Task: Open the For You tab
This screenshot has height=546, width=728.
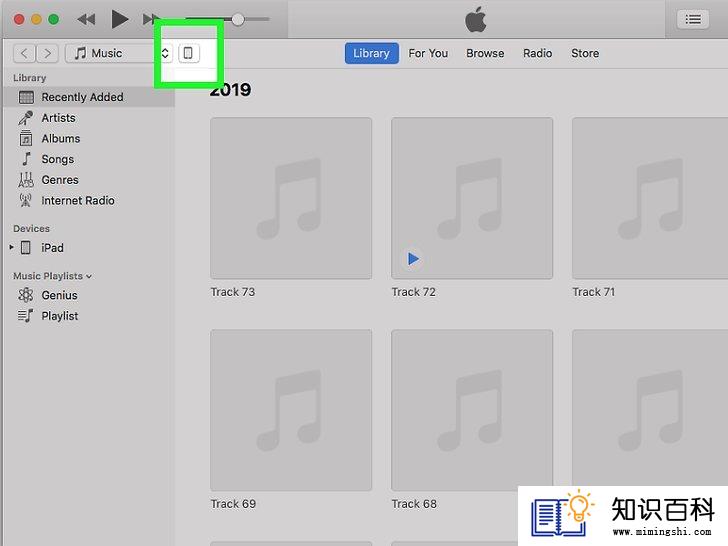Action: (428, 53)
